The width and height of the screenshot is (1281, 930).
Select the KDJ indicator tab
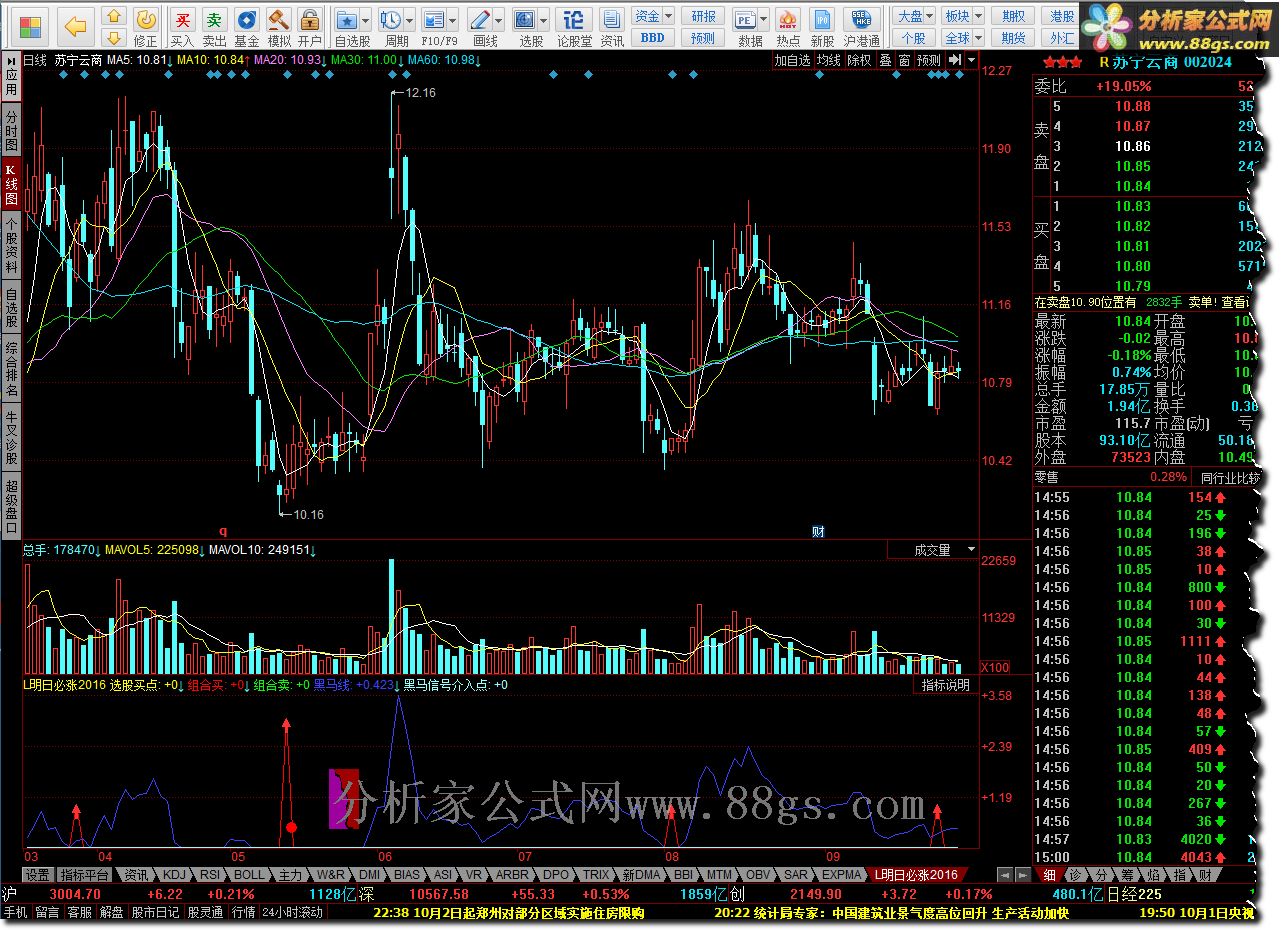(173, 874)
